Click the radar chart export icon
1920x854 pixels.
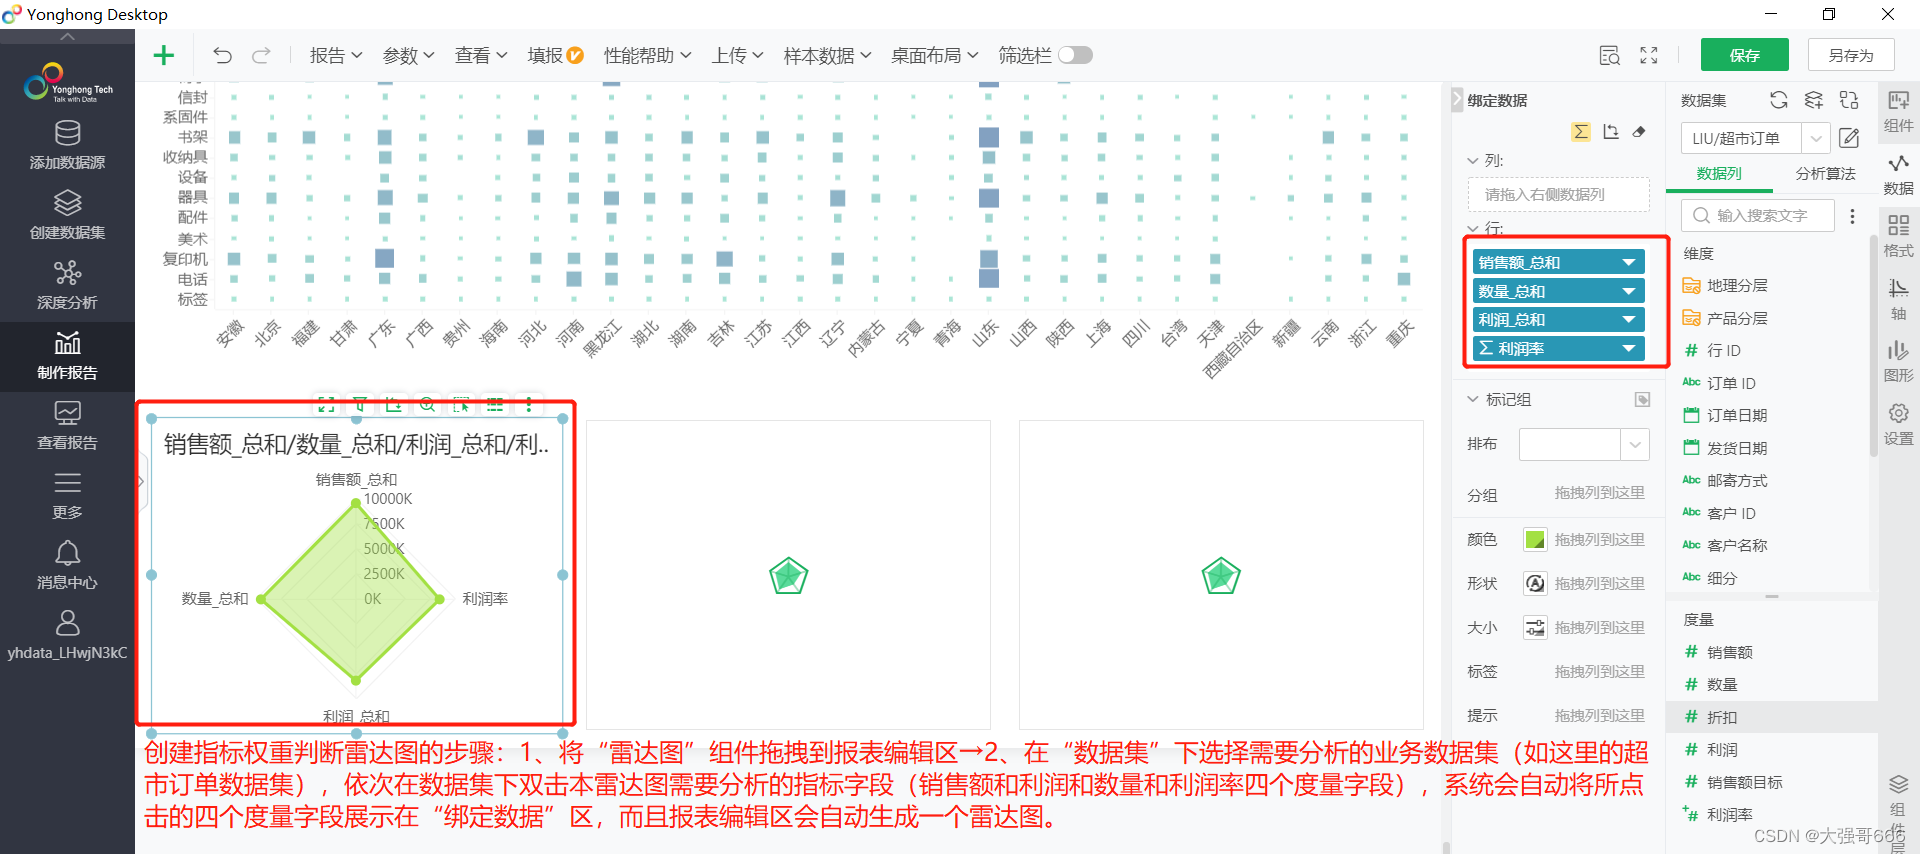(x=393, y=405)
